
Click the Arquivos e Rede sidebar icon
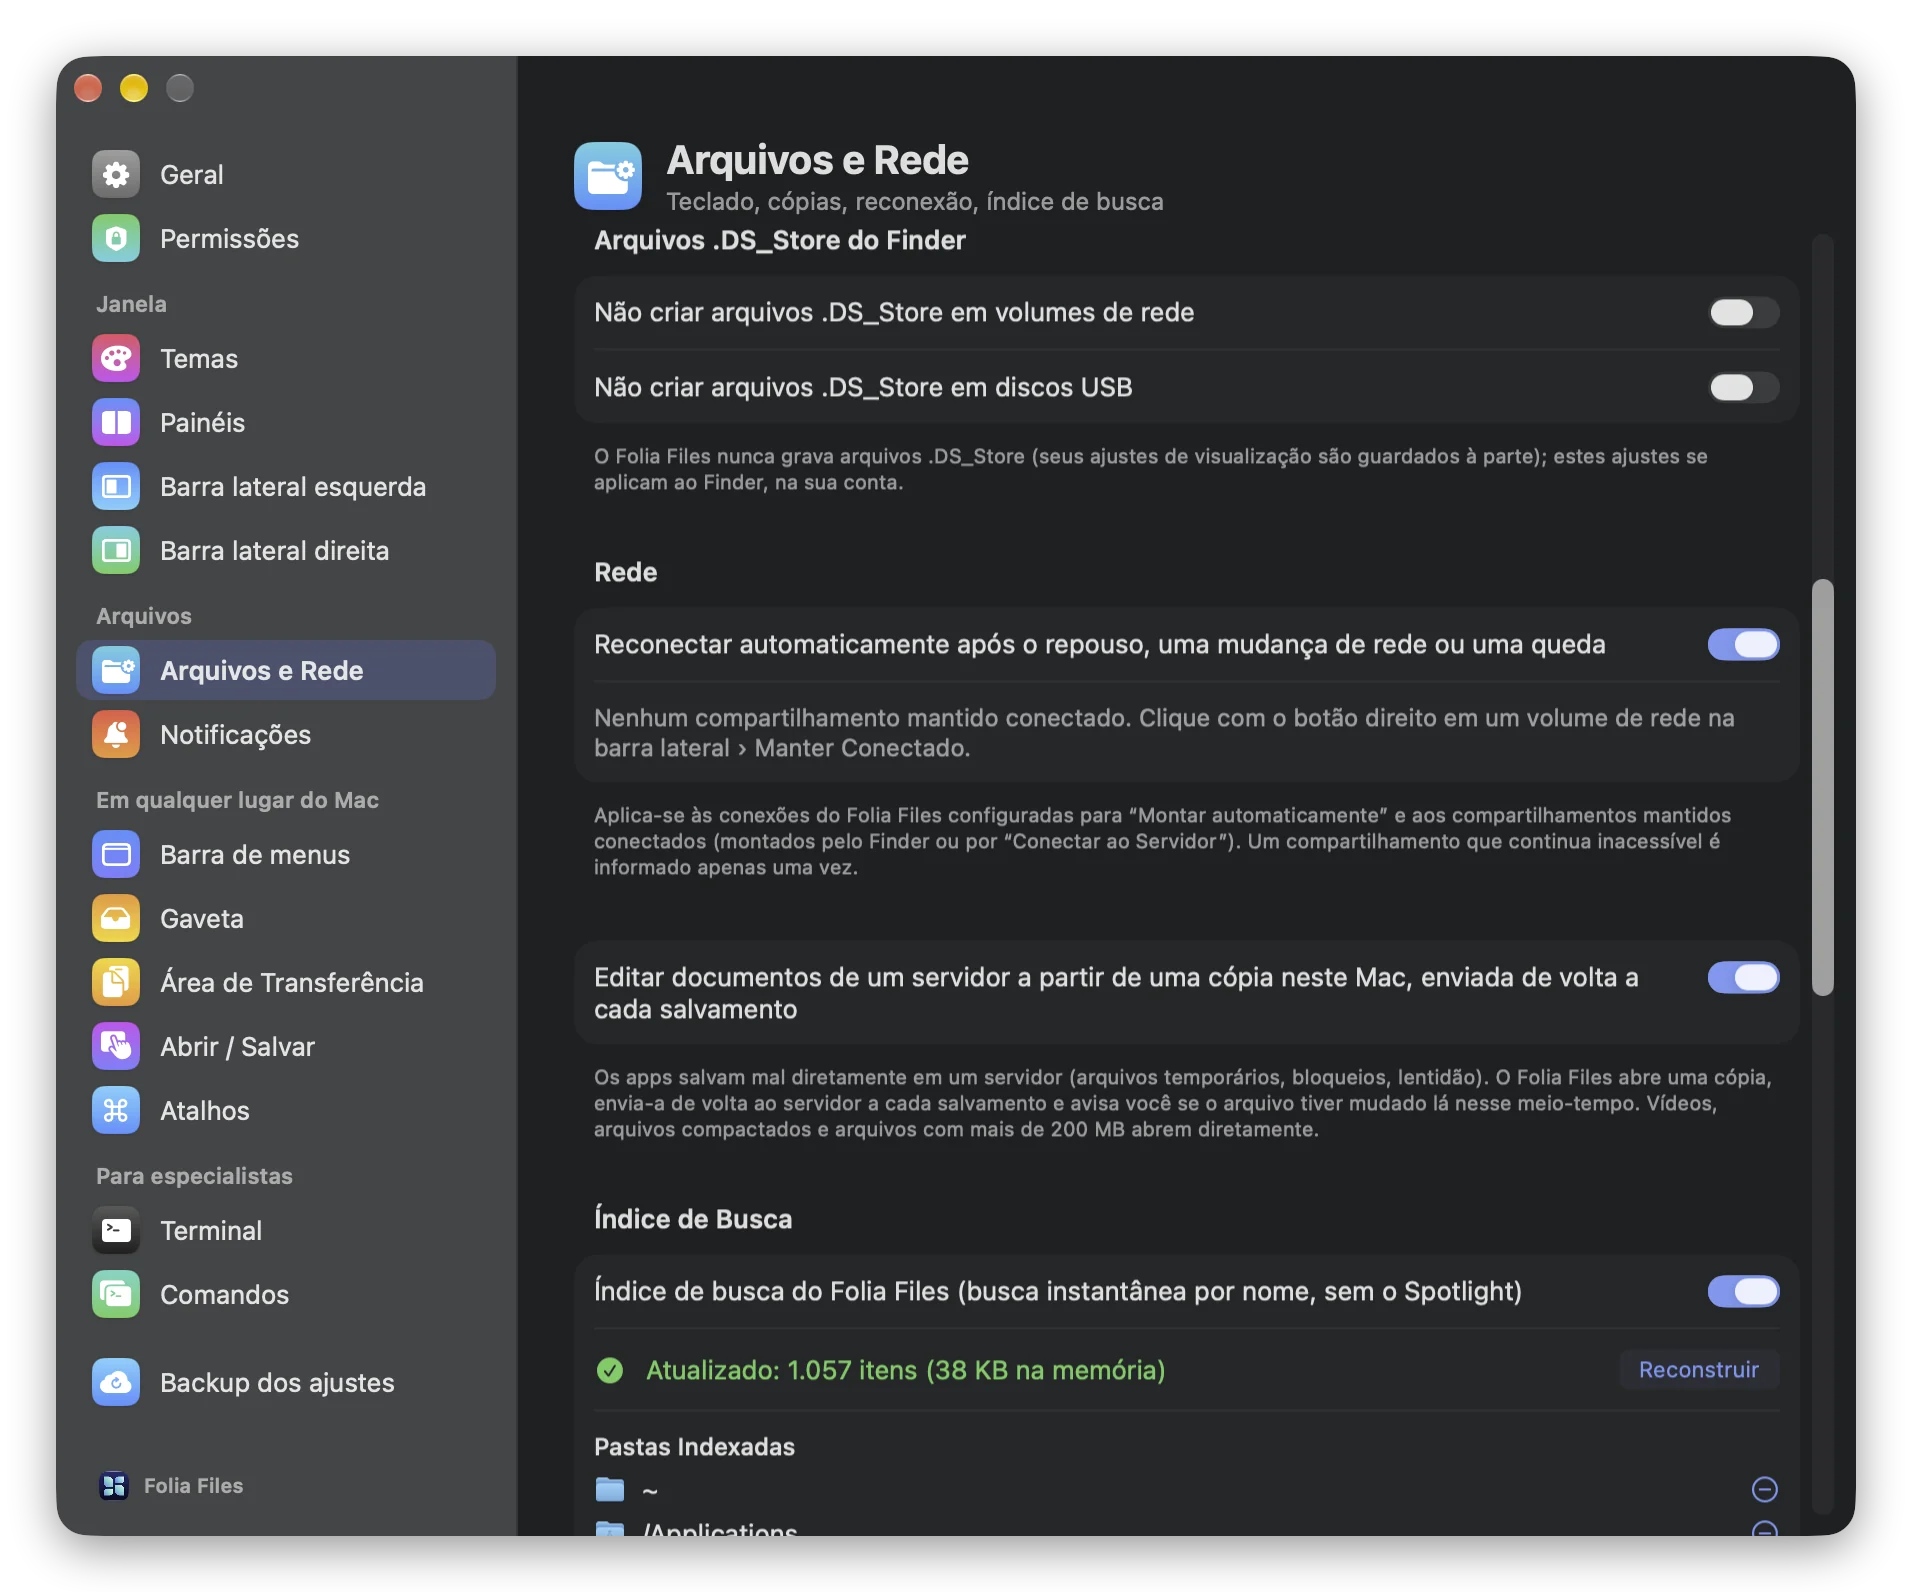tap(116, 671)
